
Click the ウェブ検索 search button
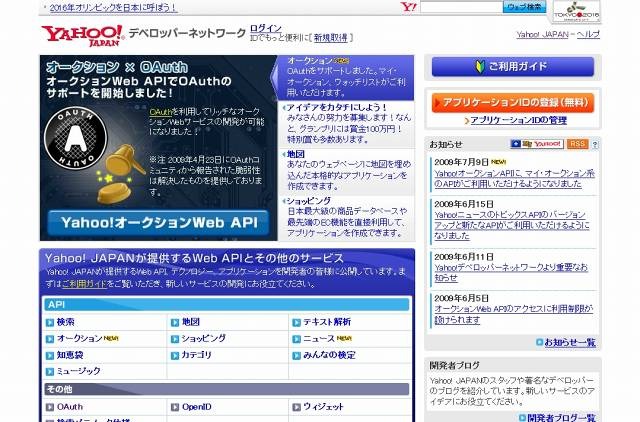pyautogui.click(x=525, y=7)
